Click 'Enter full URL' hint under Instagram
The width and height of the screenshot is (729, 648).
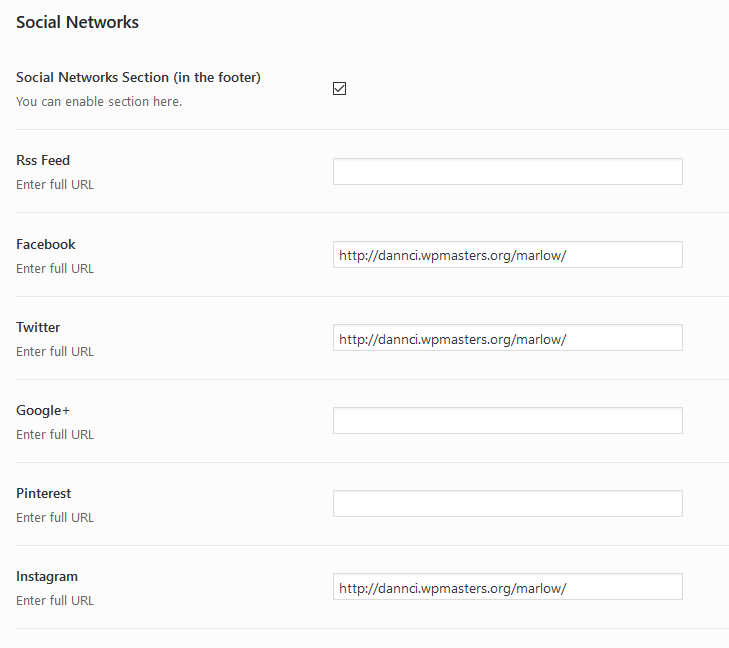(55, 600)
